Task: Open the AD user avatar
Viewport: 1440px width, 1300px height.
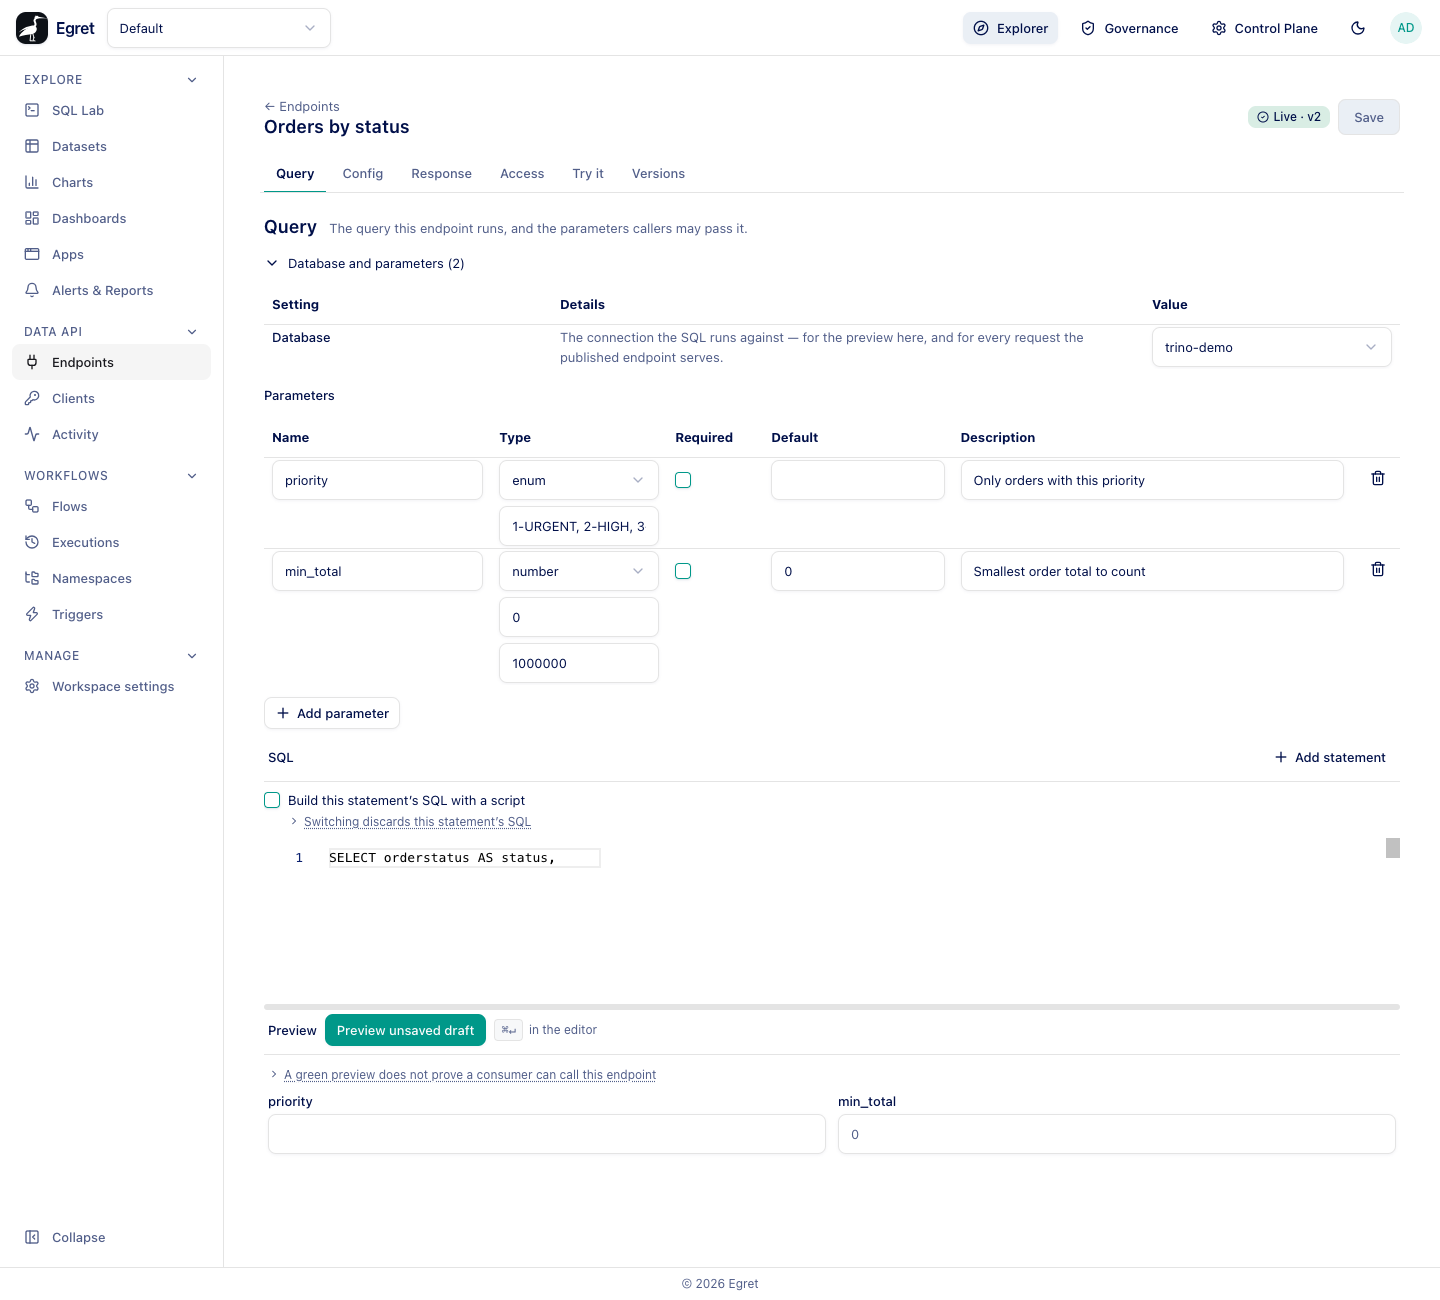Action: point(1406,28)
